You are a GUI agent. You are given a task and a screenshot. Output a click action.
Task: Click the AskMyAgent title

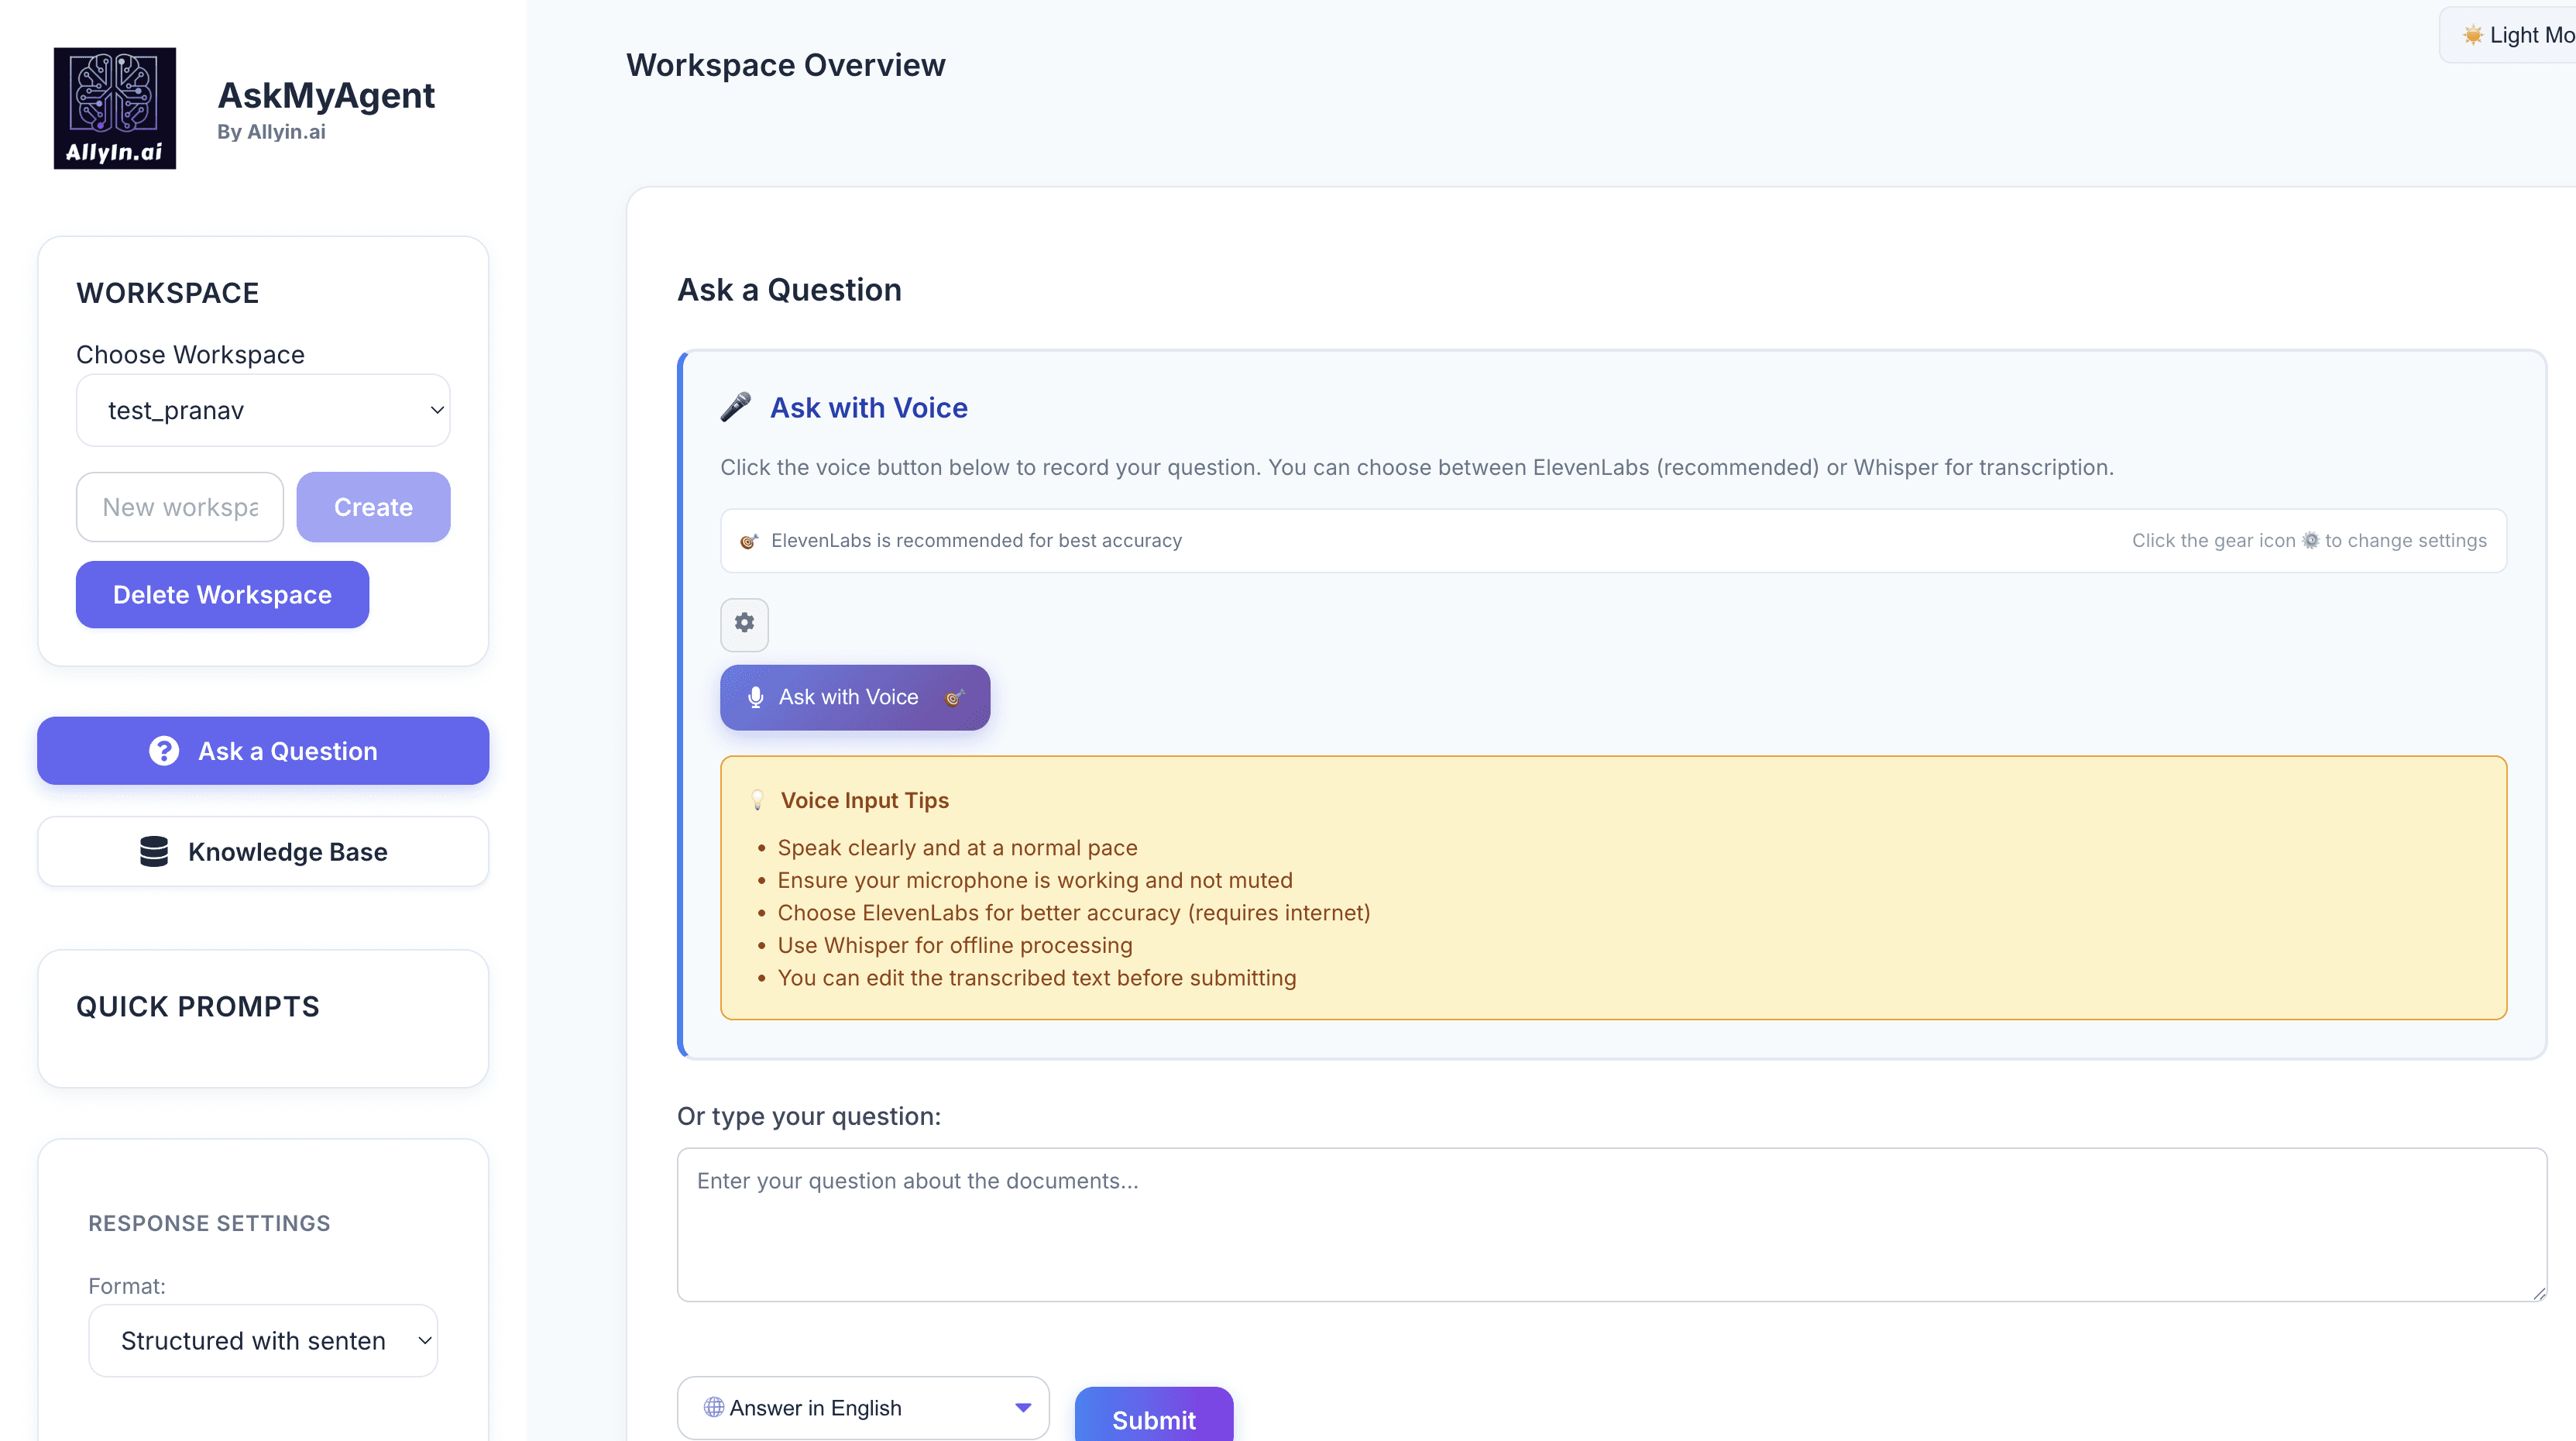(x=326, y=96)
